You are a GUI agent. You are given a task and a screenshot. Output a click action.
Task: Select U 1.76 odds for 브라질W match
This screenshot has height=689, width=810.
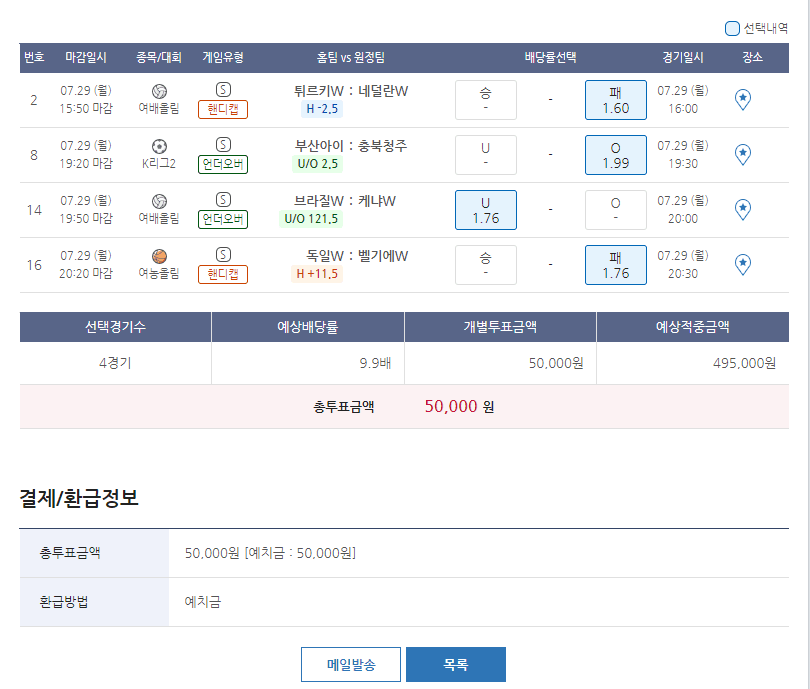click(x=485, y=210)
